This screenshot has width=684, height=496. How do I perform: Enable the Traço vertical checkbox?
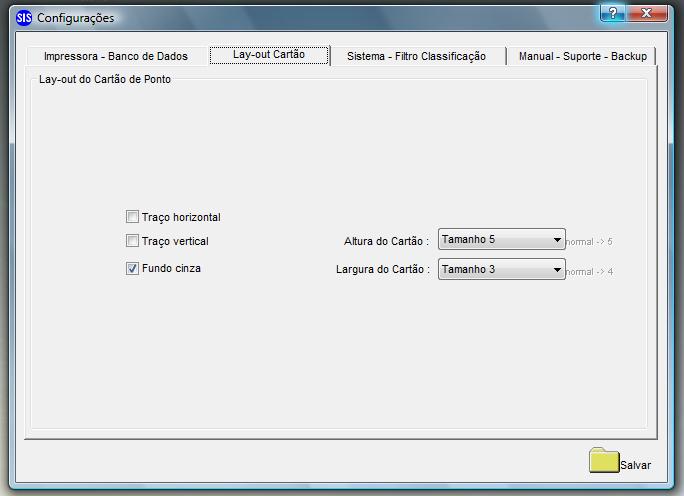pyautogui.click(x=132, y=241)
